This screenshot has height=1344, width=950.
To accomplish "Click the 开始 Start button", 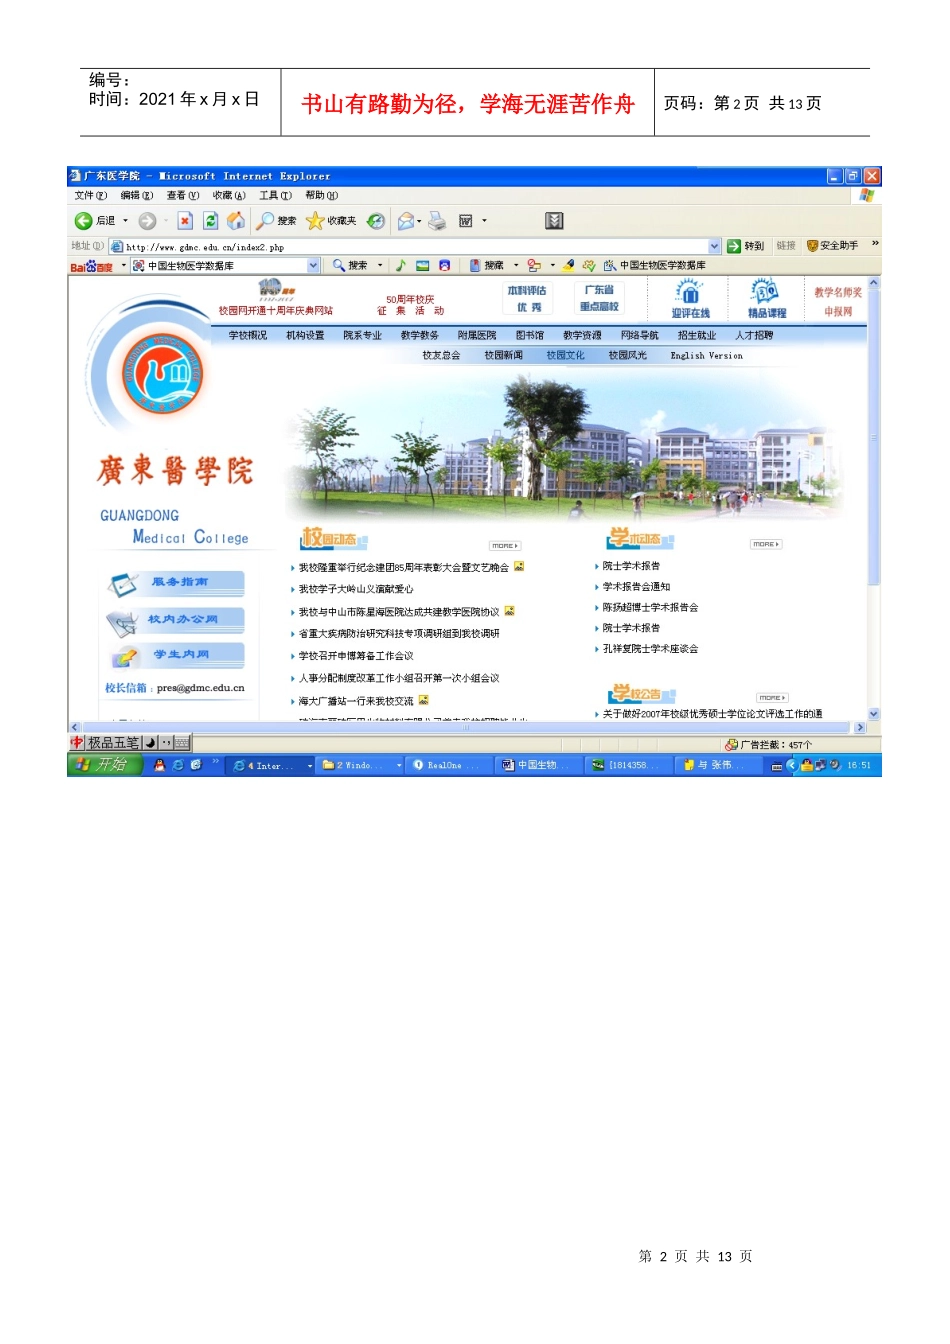I will click(105, 765).
